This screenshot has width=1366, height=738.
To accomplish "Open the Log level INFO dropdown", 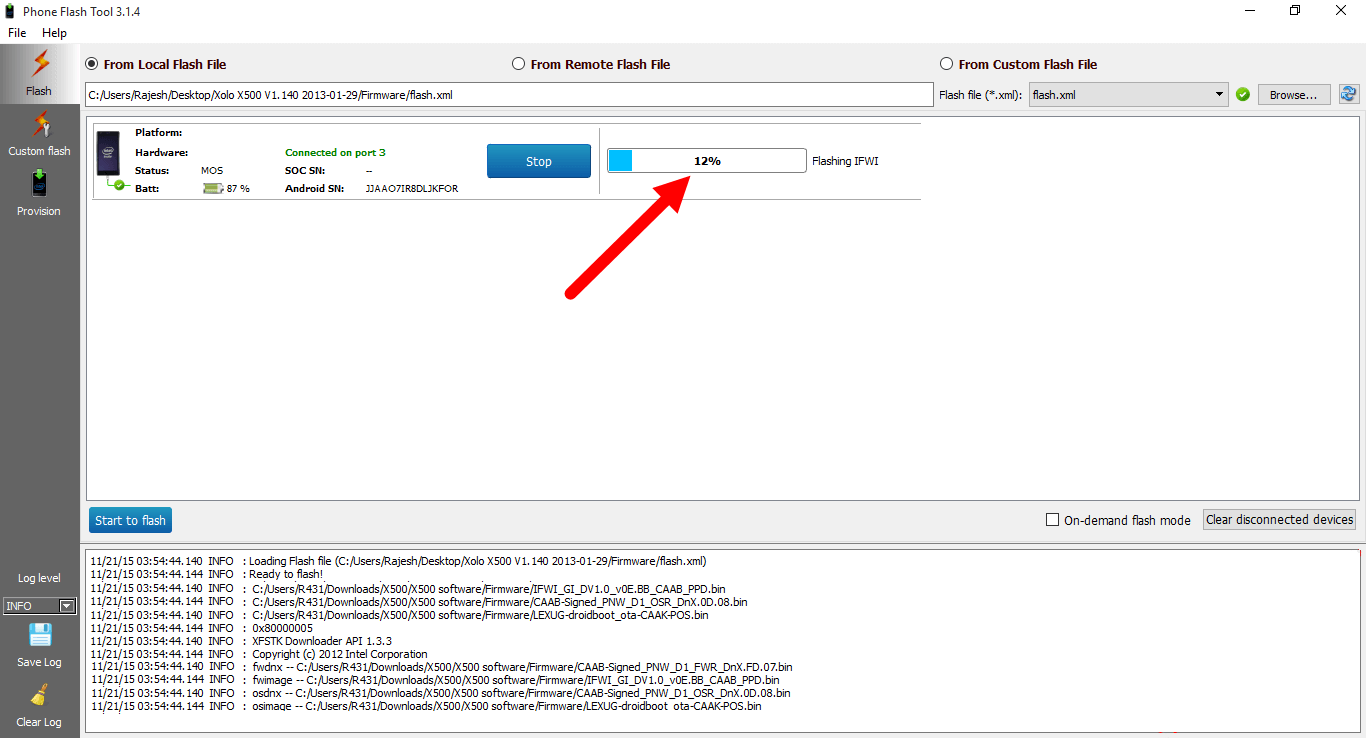I will tap(40, 606).
